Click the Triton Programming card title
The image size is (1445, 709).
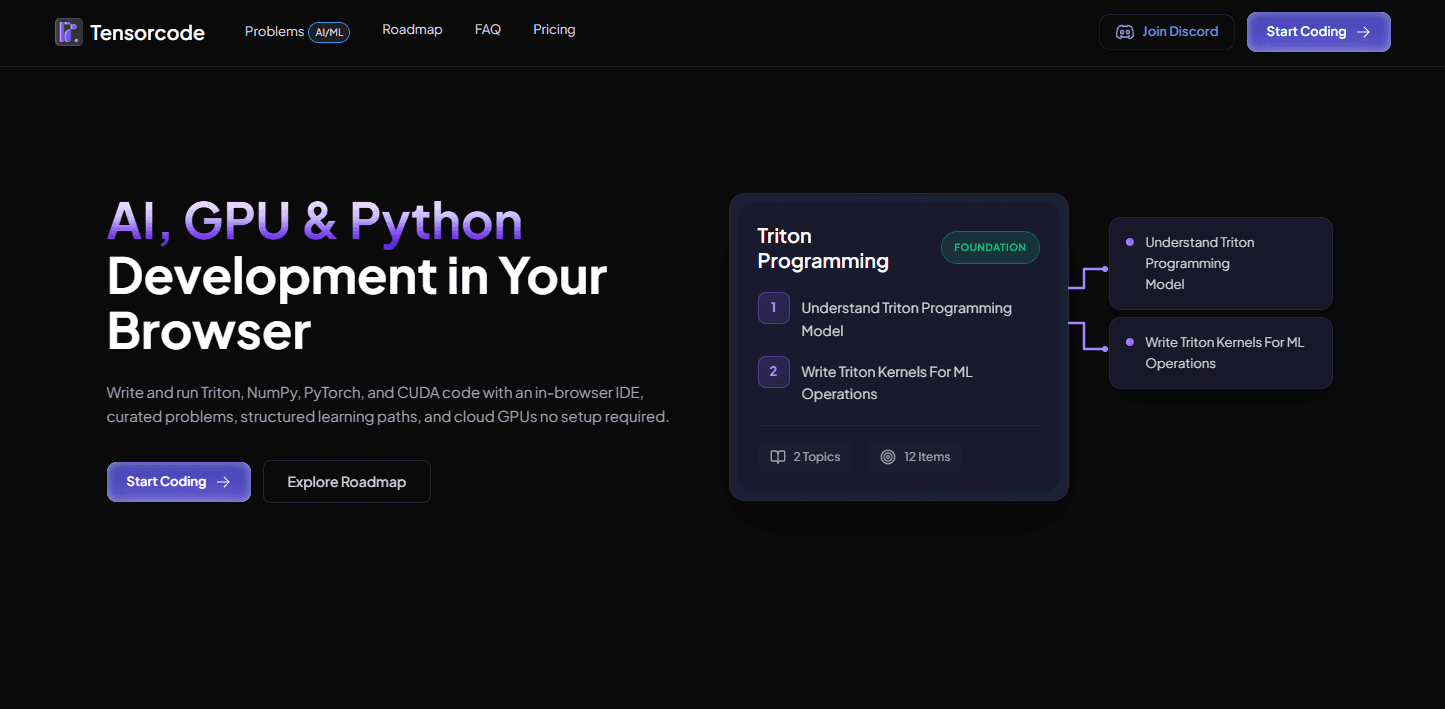click(x=823, y=249)
